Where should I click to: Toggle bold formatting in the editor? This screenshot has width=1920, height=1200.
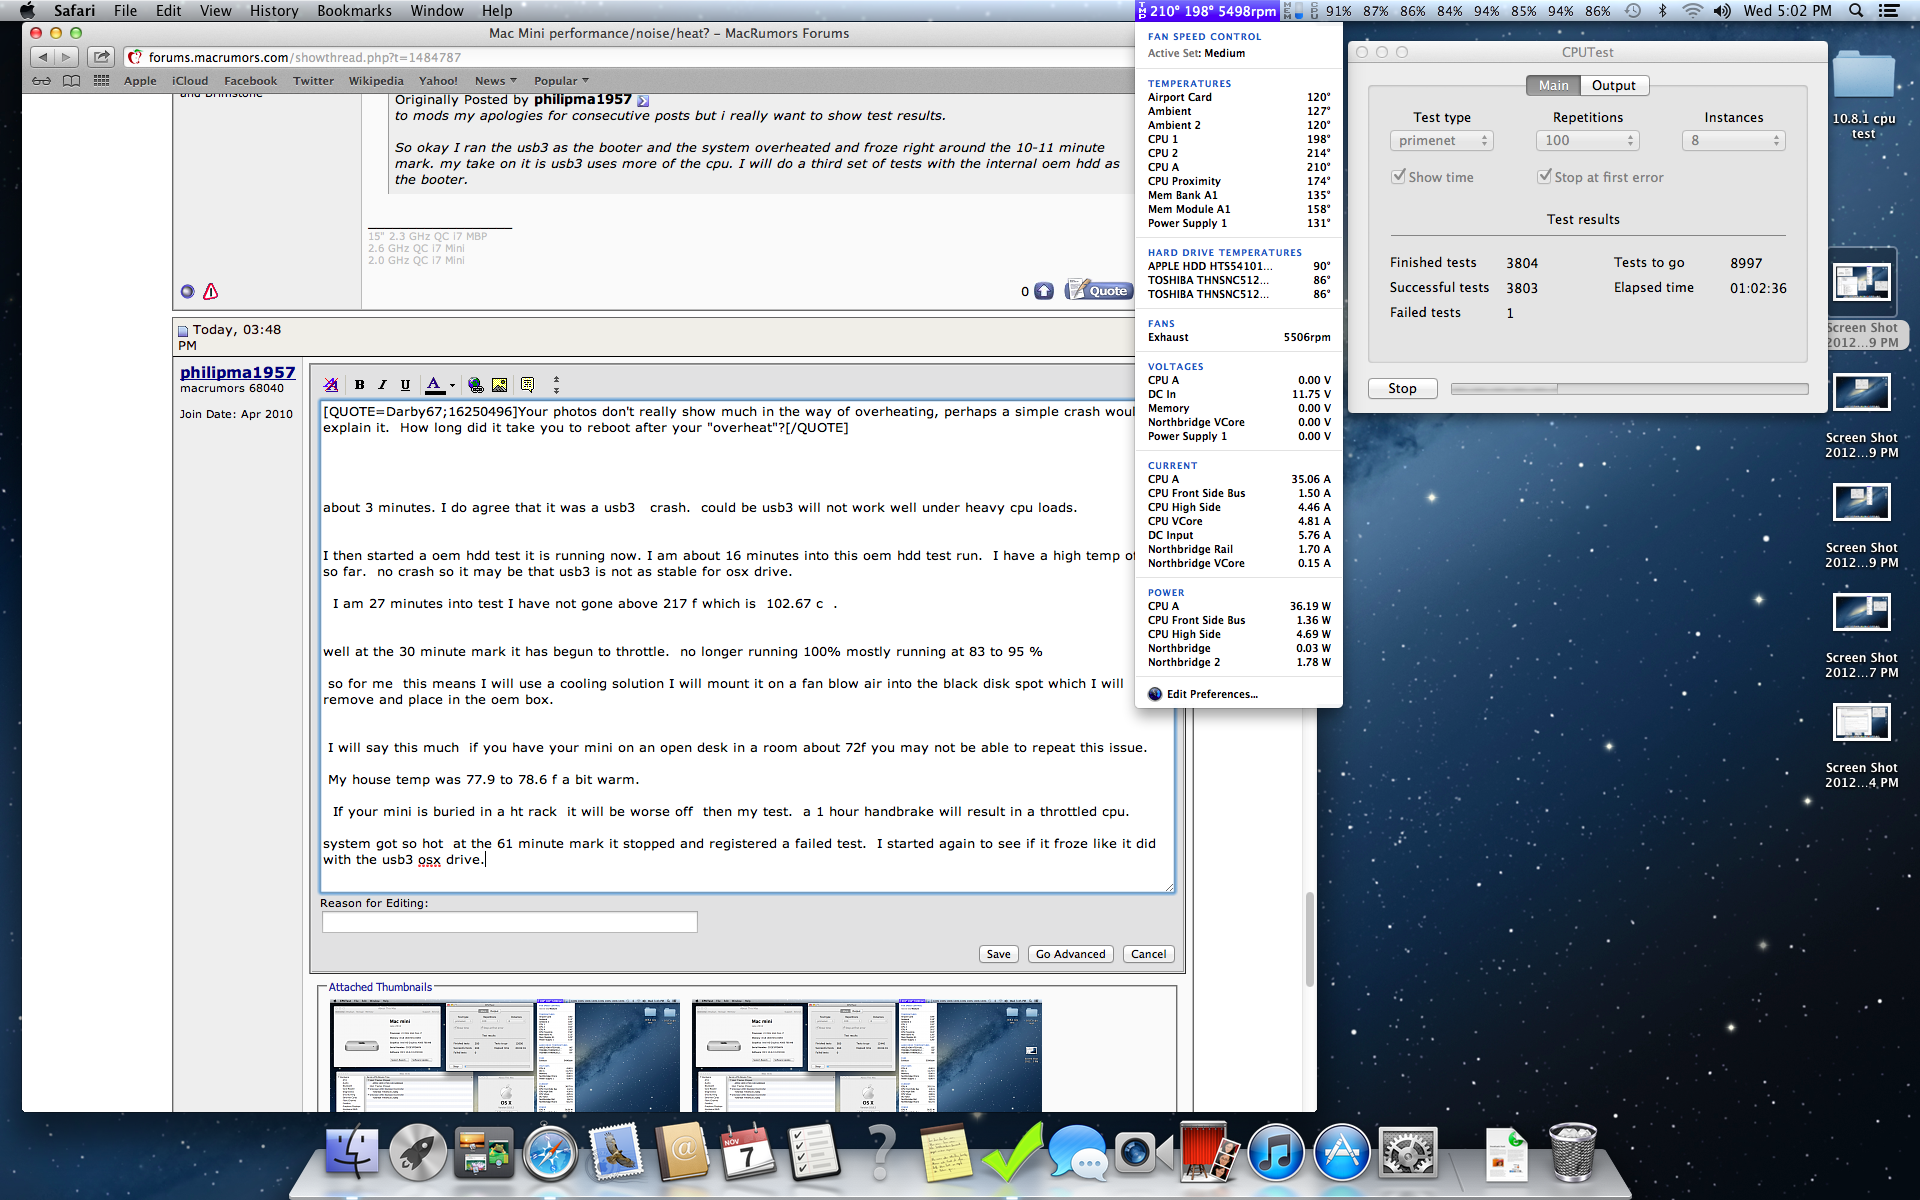point(359,385)
